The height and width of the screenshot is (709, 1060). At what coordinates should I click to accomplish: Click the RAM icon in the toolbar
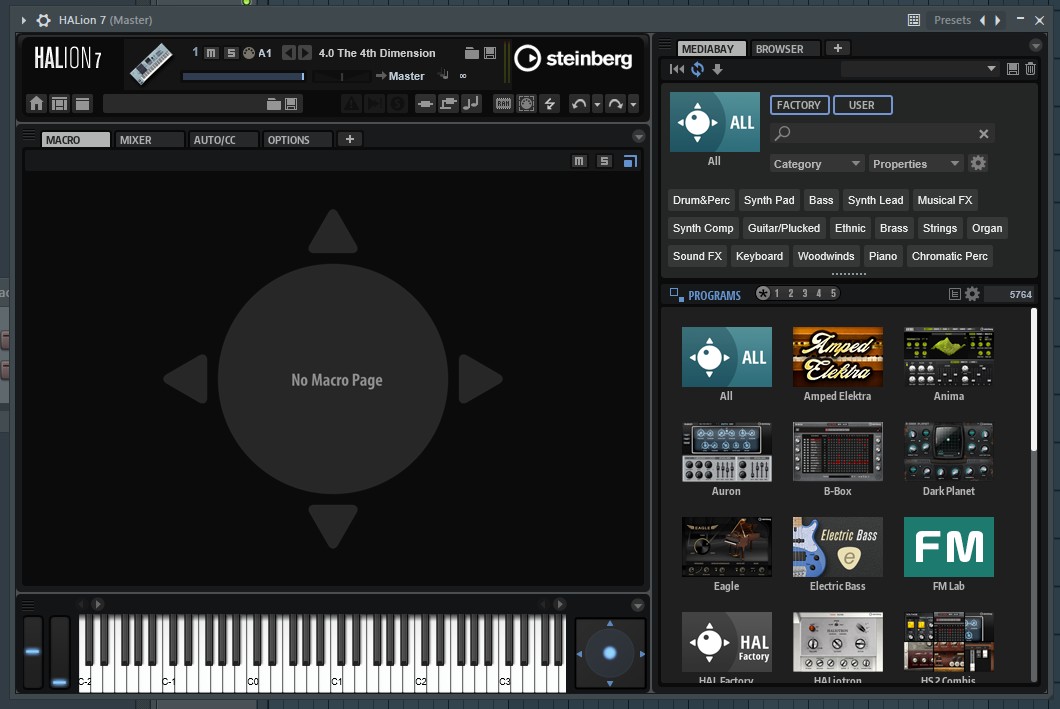tap(503, 104)
